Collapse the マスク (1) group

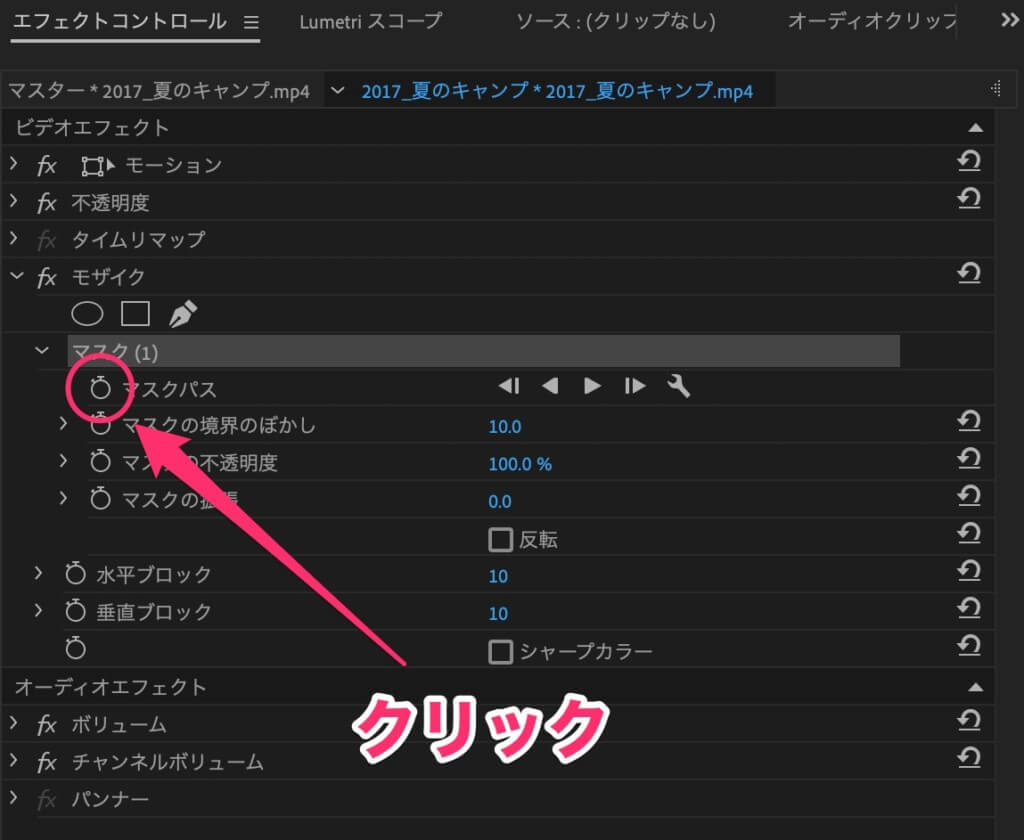pos(42,351)
